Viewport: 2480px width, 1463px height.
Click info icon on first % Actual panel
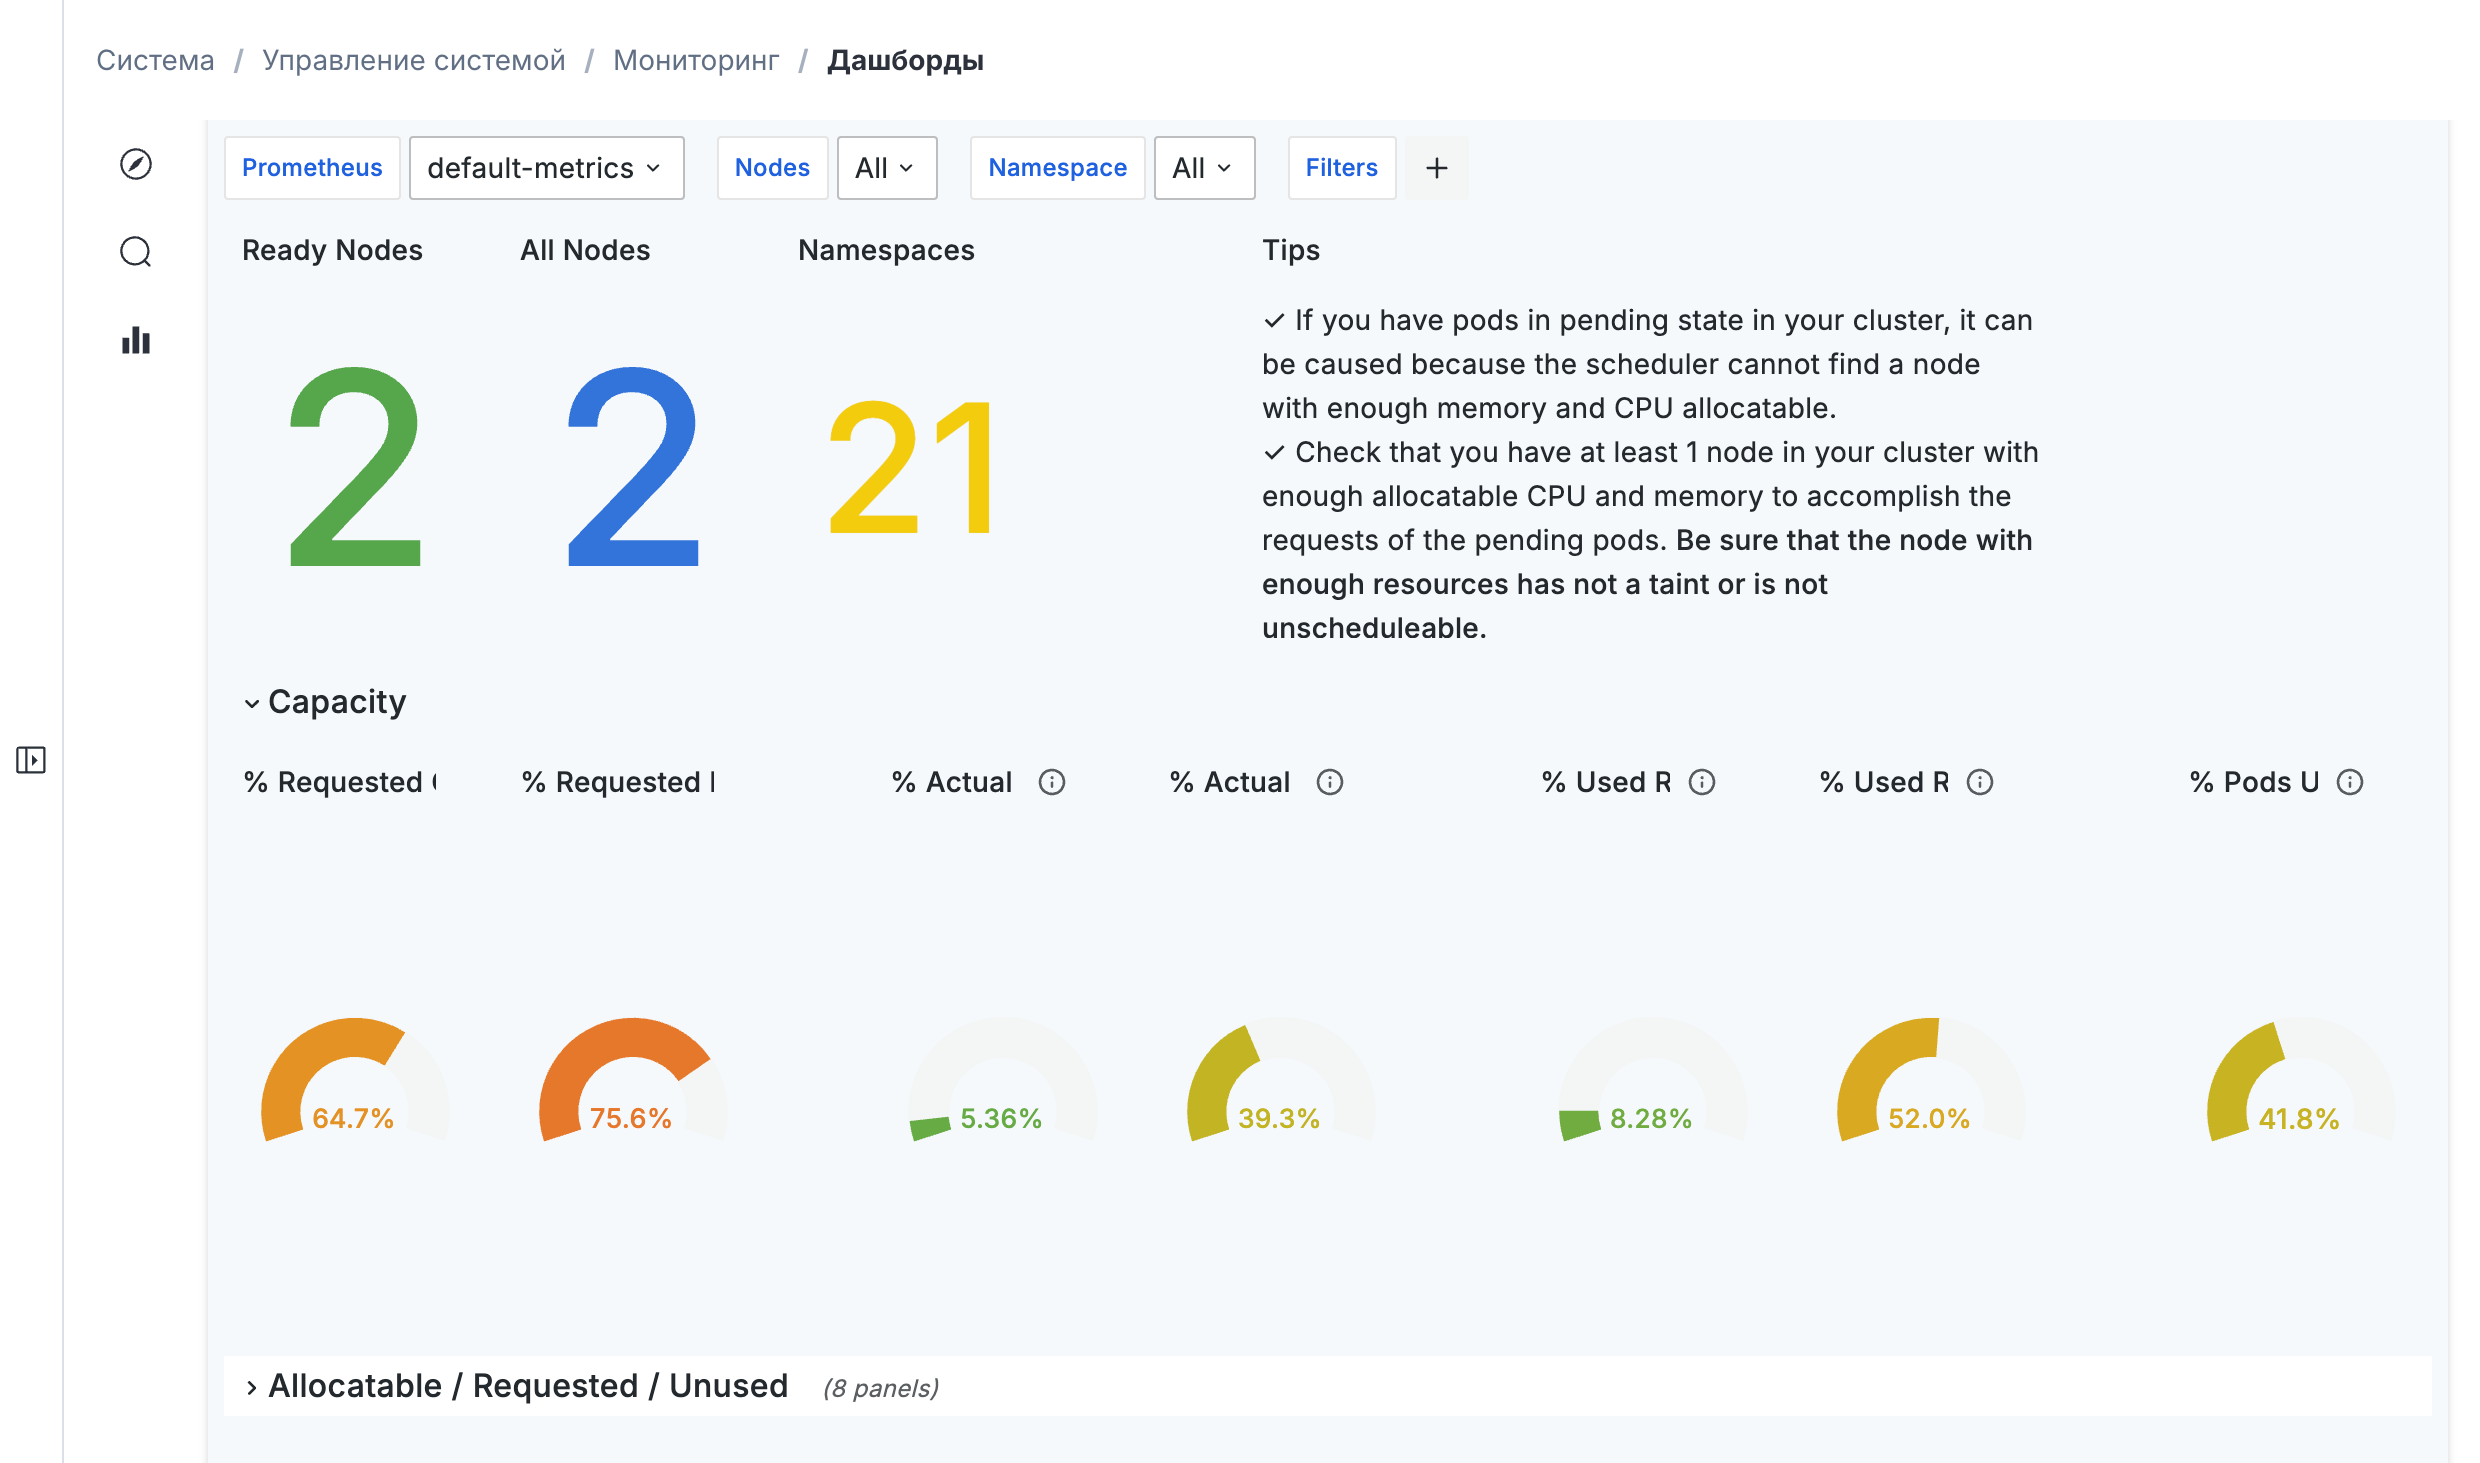(x=1052, y=782)
